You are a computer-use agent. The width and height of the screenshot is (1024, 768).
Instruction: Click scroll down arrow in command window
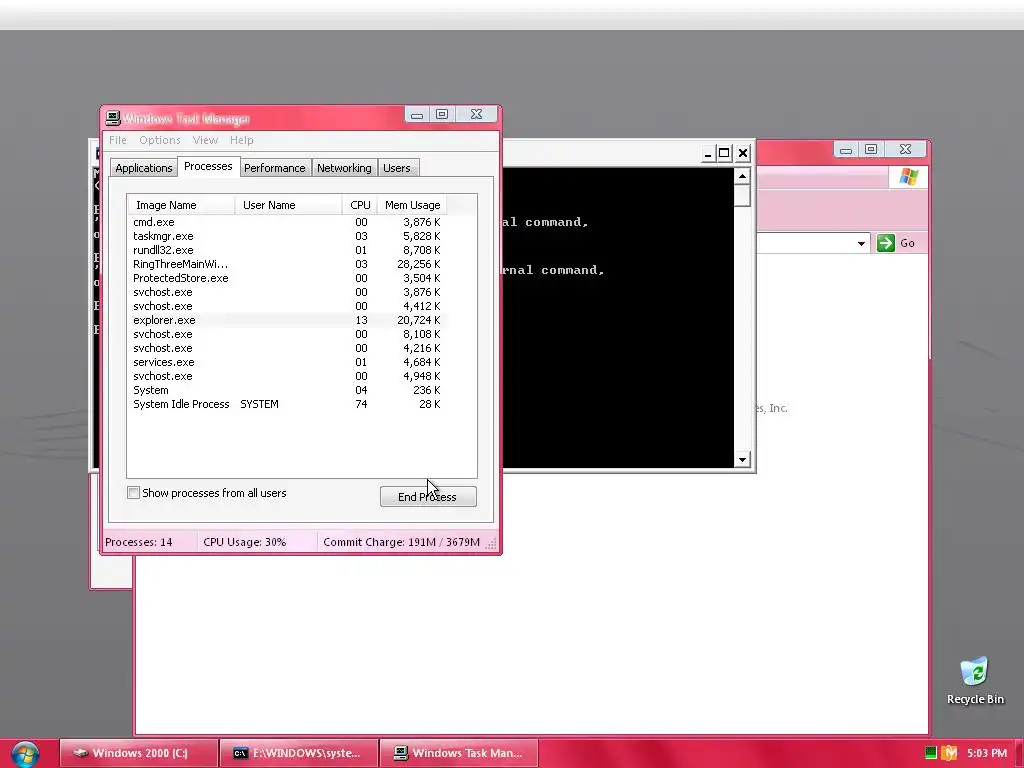point(742,460)
